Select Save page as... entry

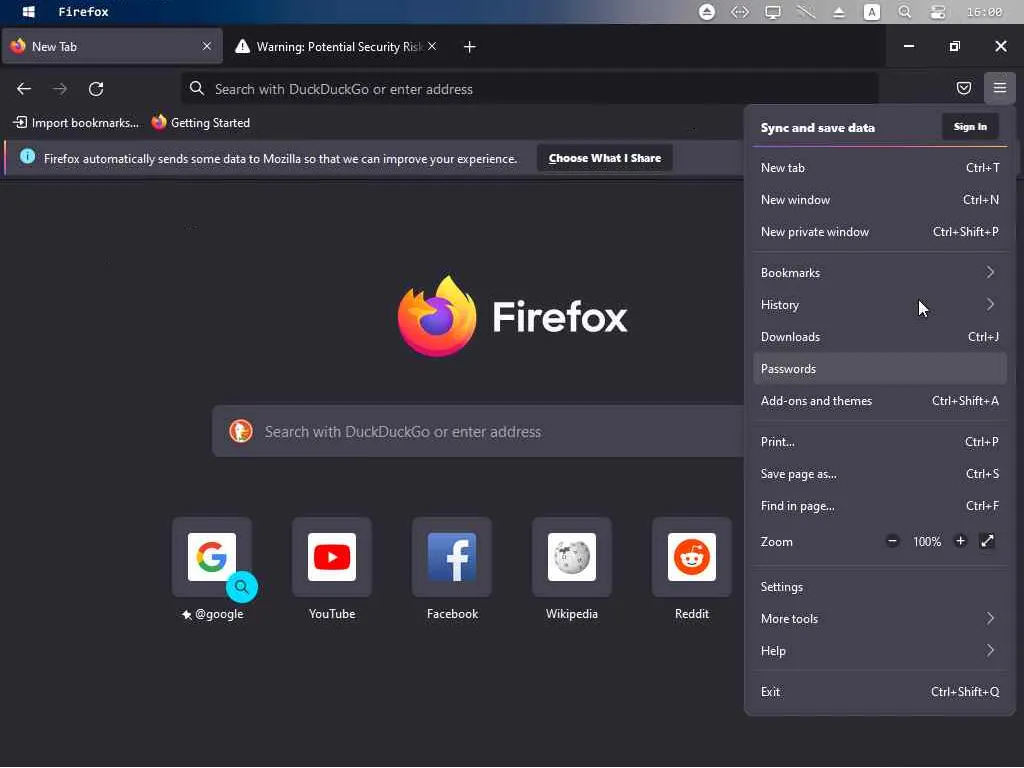pyautogui.click(x=880, y=474)
